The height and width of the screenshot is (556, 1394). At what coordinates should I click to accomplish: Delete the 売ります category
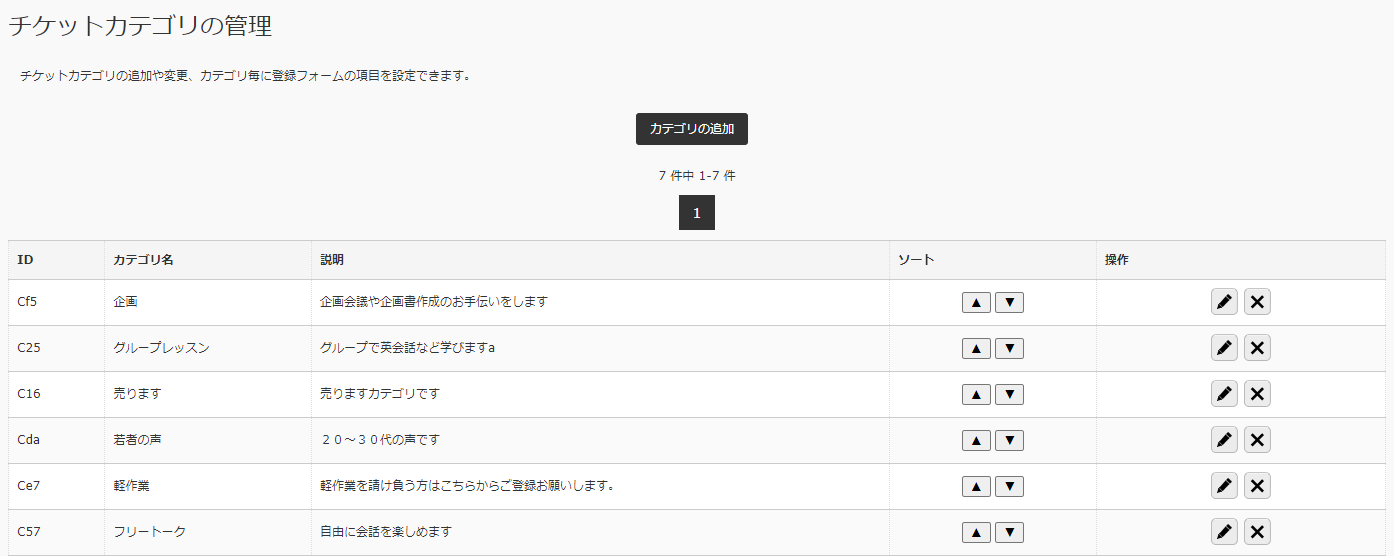(1258, 394)
